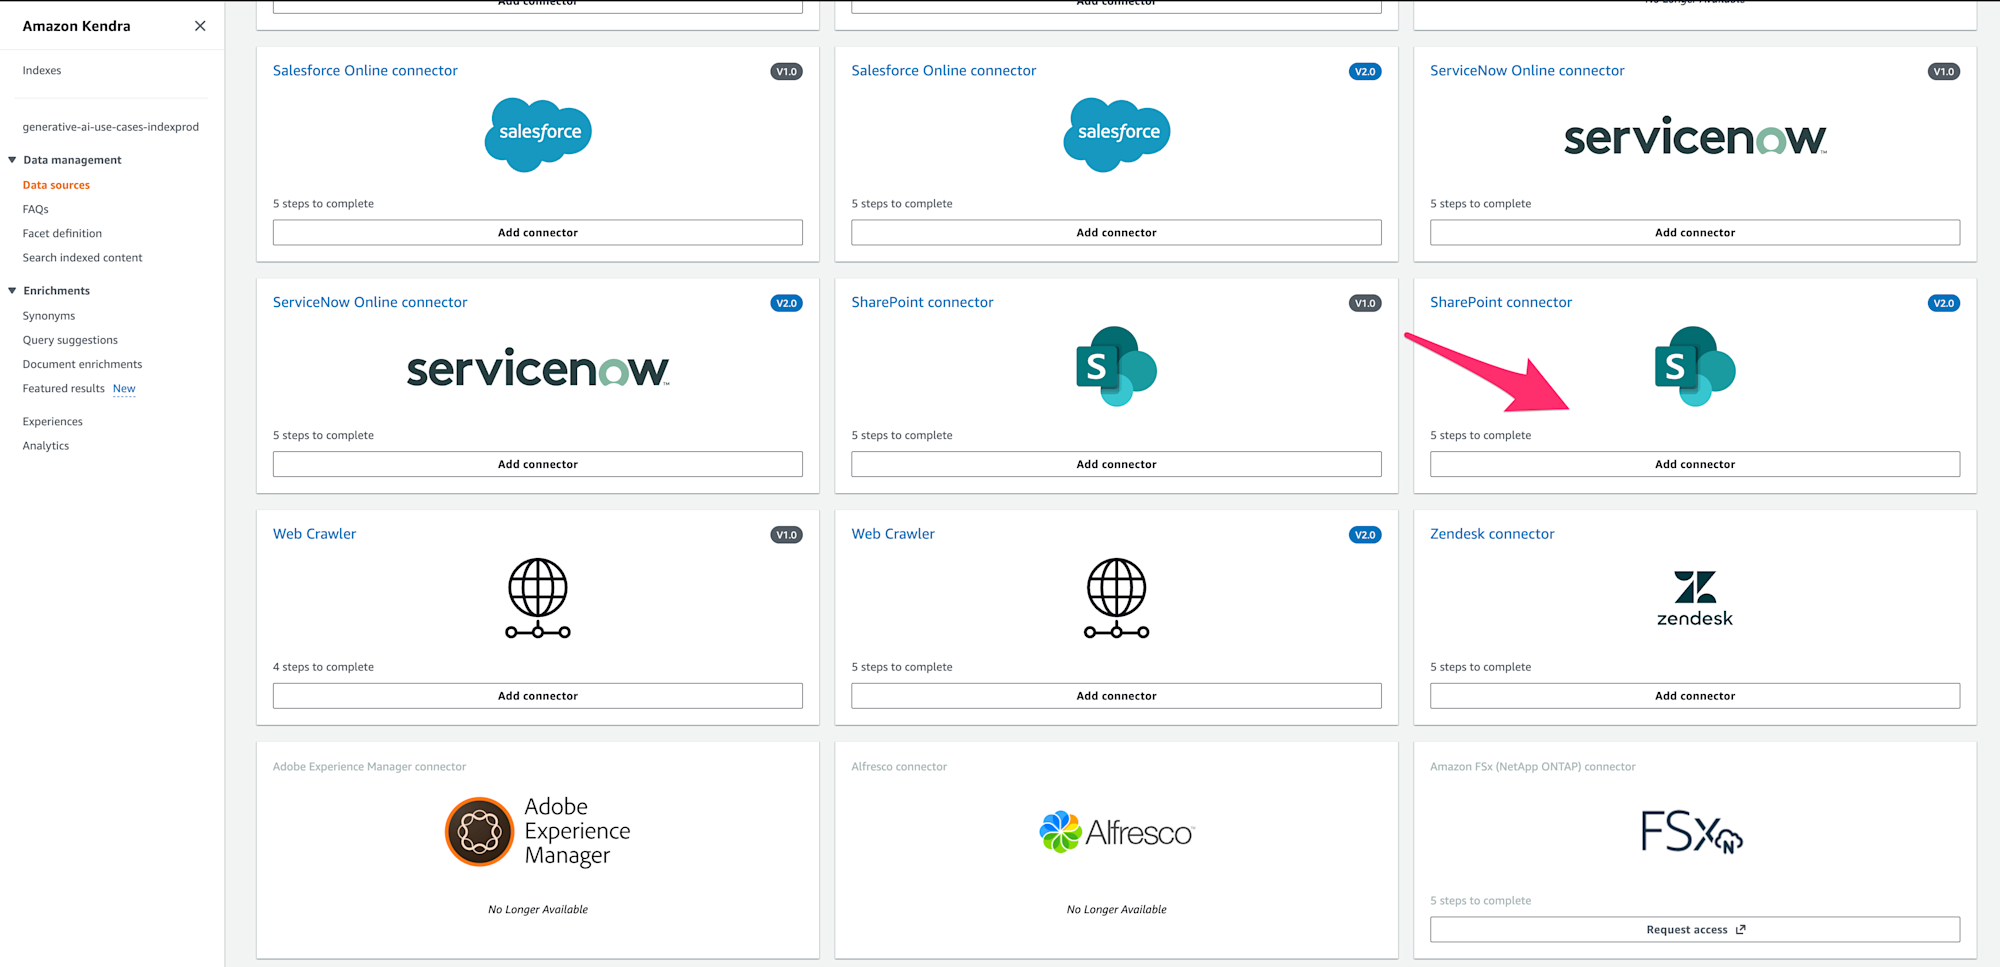2000x967 pixels.
Task: Go to Synonyms
Action: [x=49, y=316]
